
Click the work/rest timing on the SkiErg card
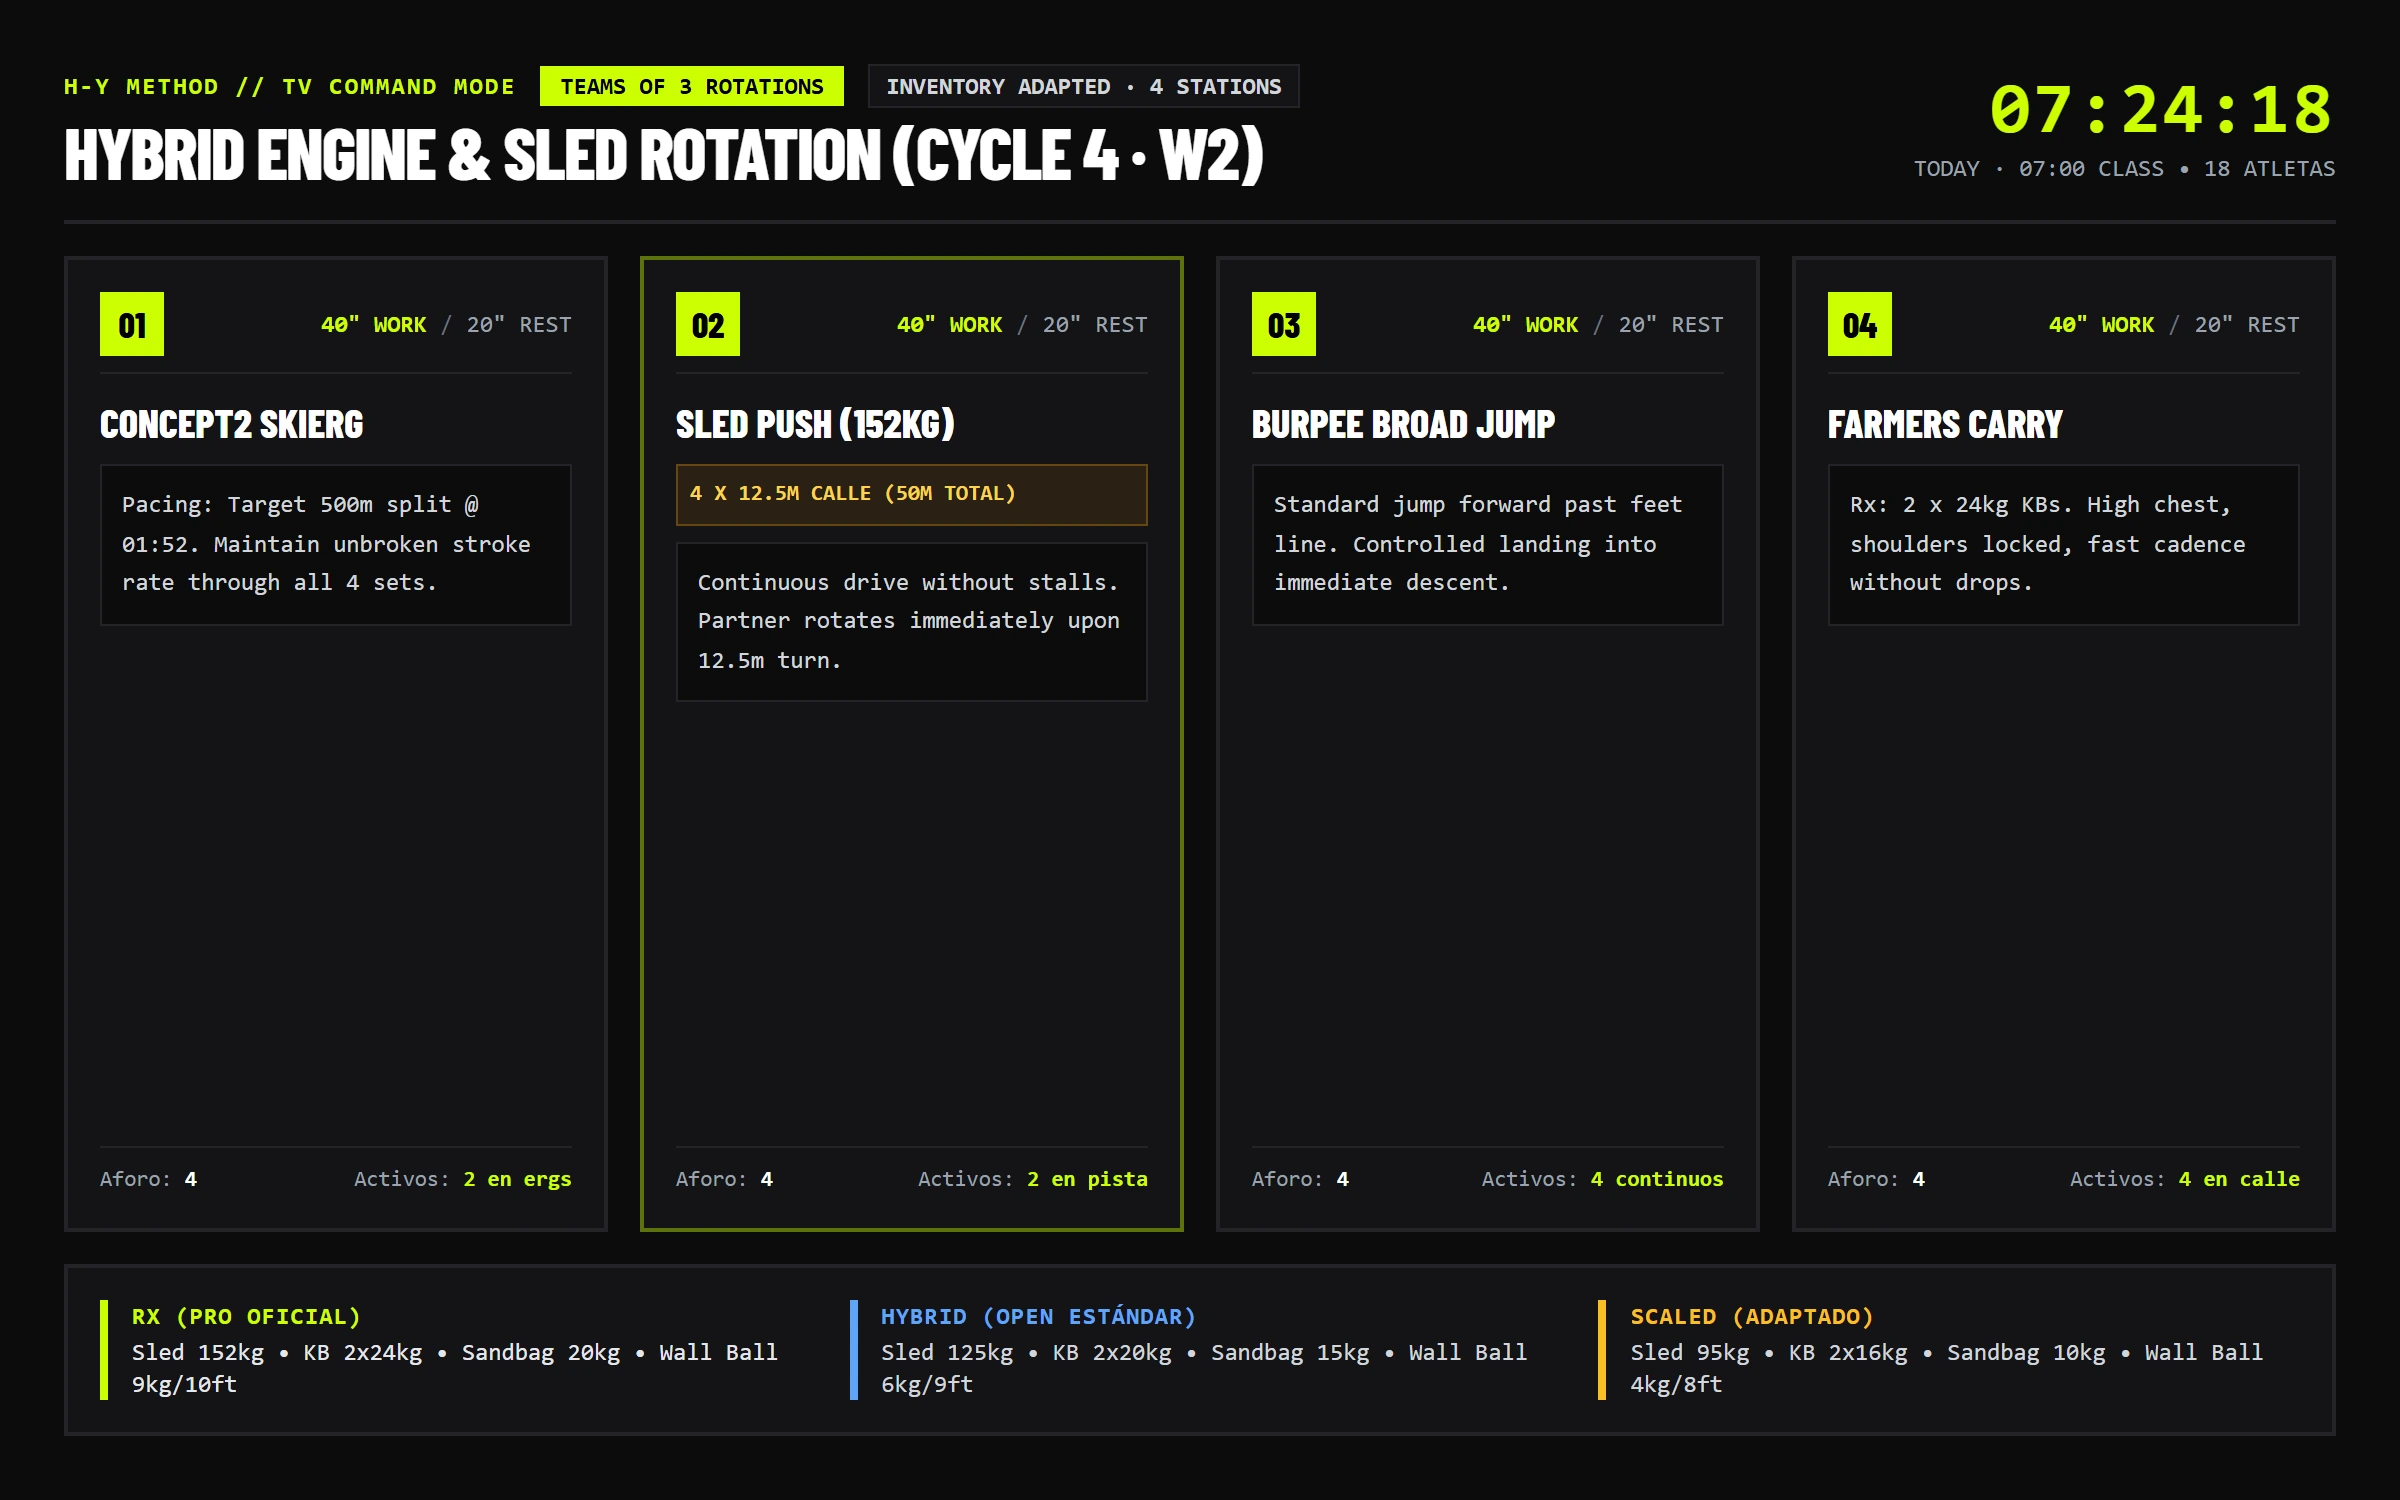(x=446, y=325)
